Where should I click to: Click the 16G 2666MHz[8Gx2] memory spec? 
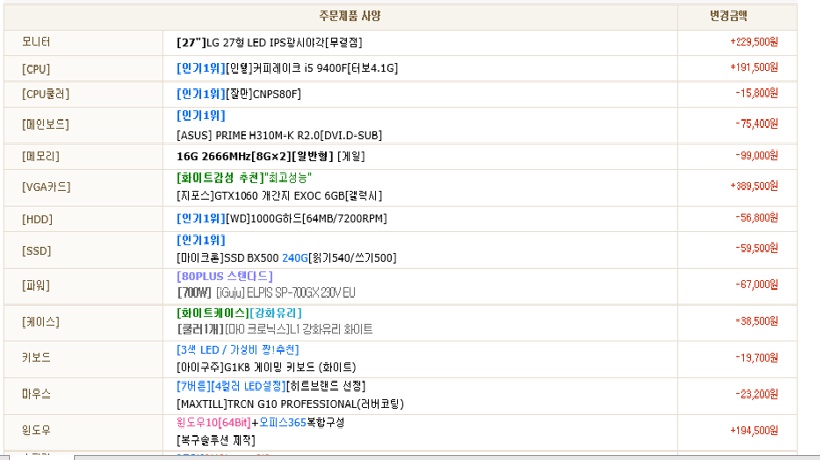270,156
